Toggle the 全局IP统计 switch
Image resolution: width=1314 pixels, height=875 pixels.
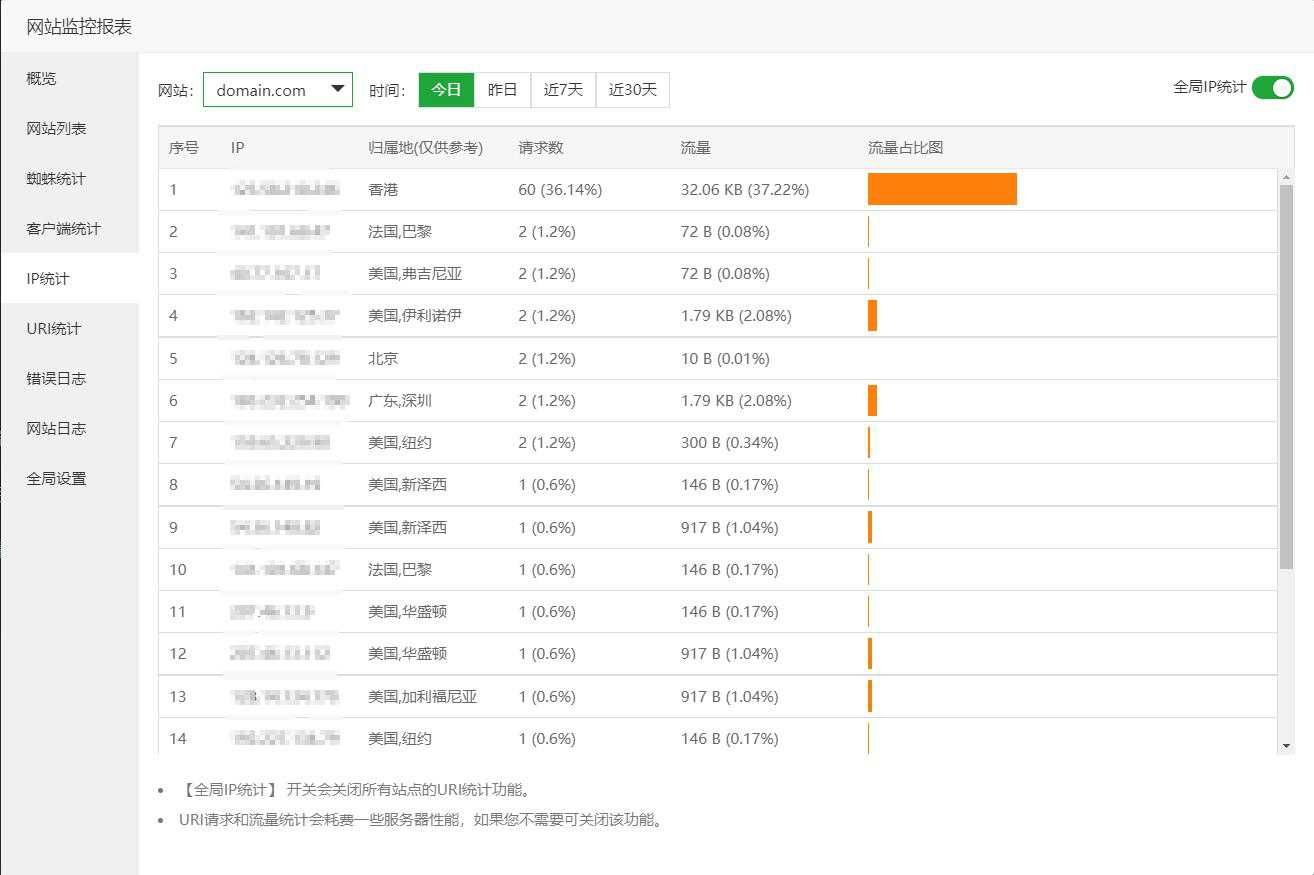tap(1272, 88)
